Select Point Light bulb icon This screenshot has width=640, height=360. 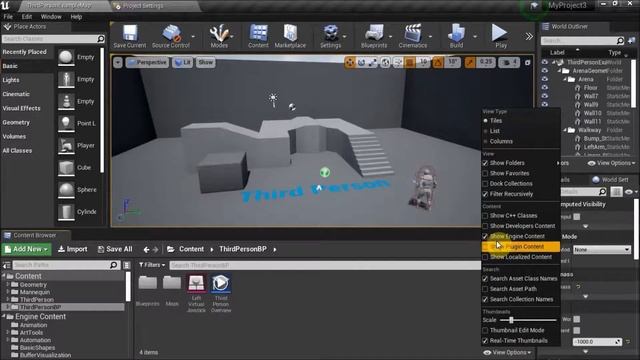[x=66, y=123]
